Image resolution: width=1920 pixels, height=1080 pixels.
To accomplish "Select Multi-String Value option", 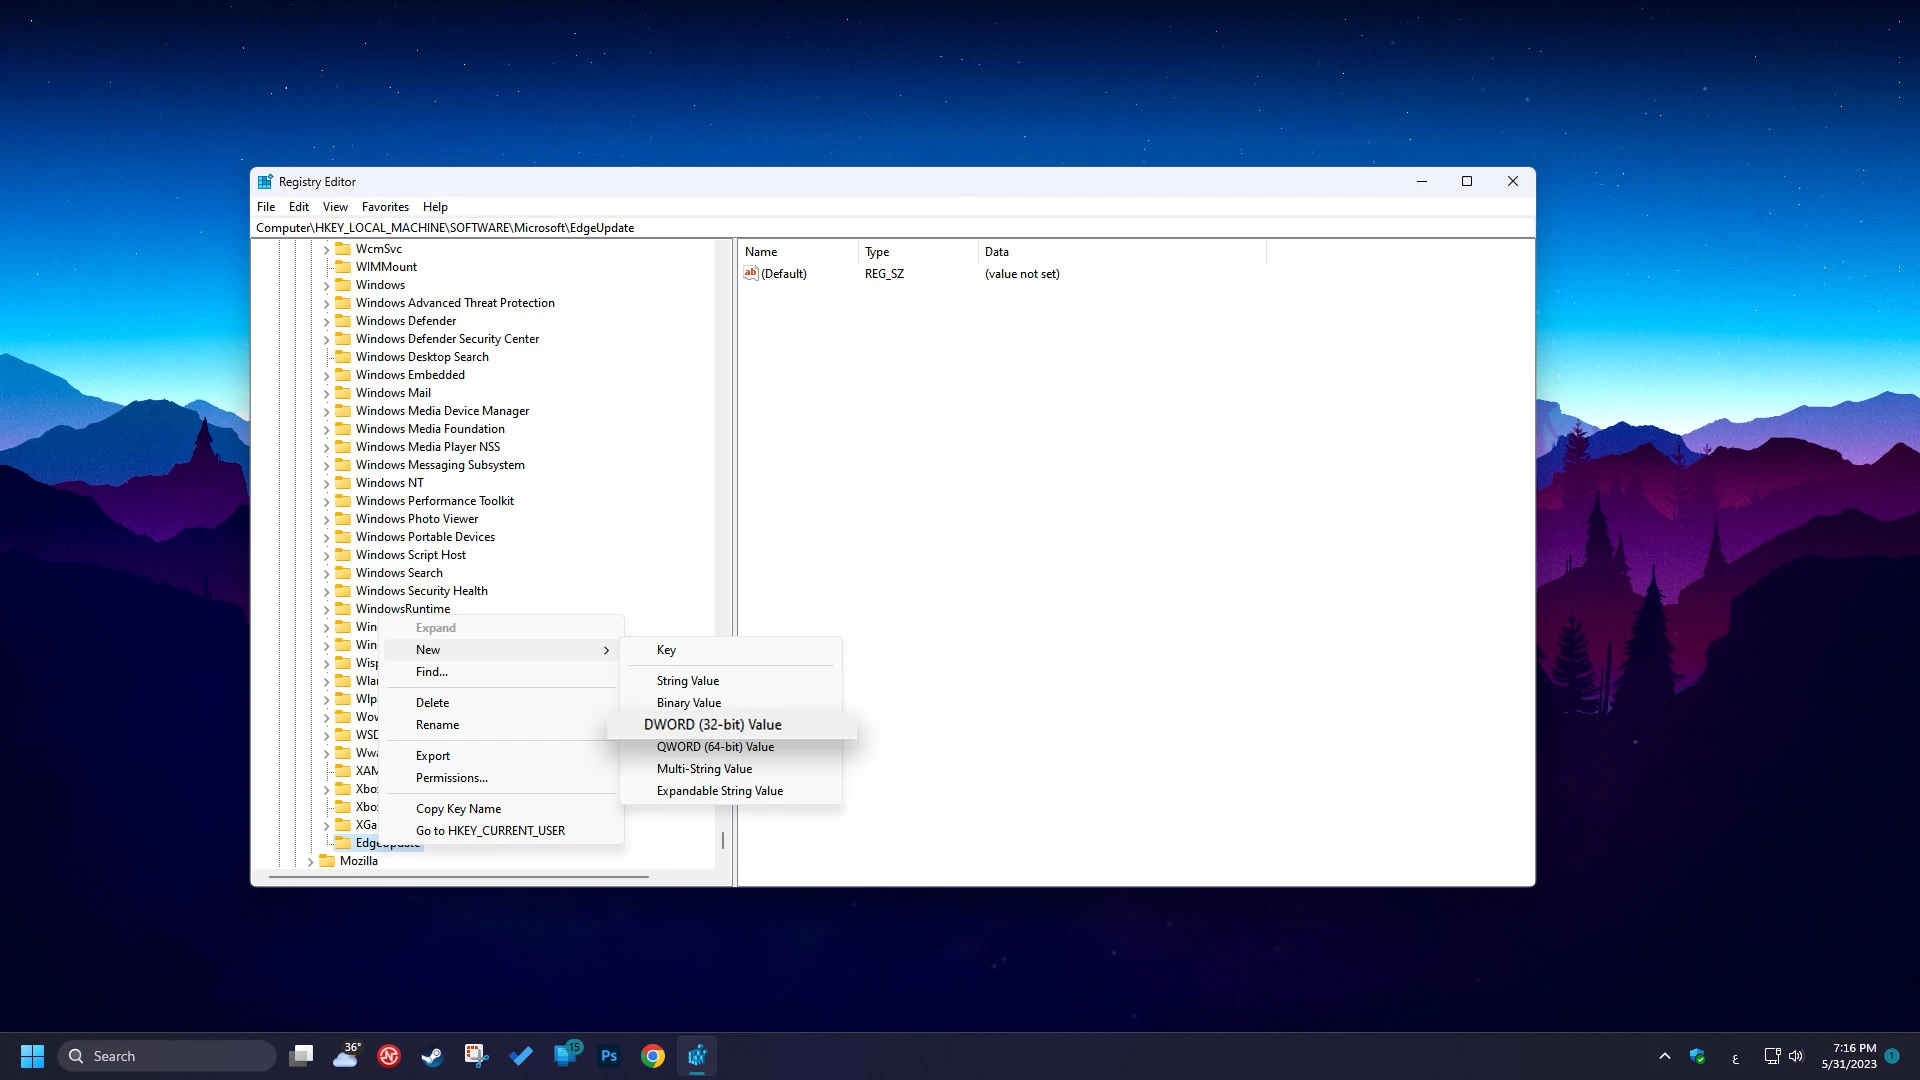I will 731,769.
